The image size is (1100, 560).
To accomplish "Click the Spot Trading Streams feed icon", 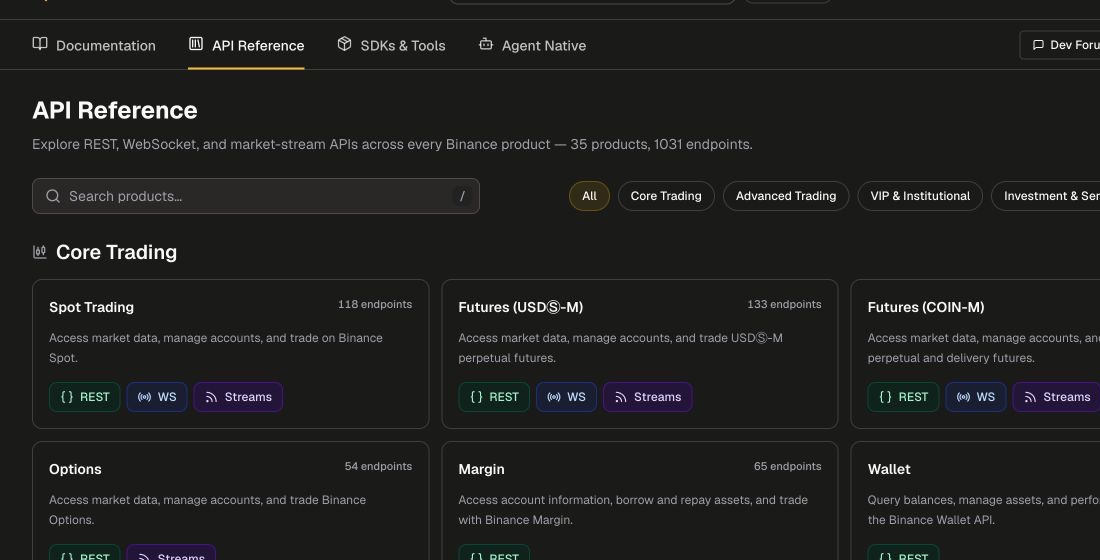I will point(211,397).
